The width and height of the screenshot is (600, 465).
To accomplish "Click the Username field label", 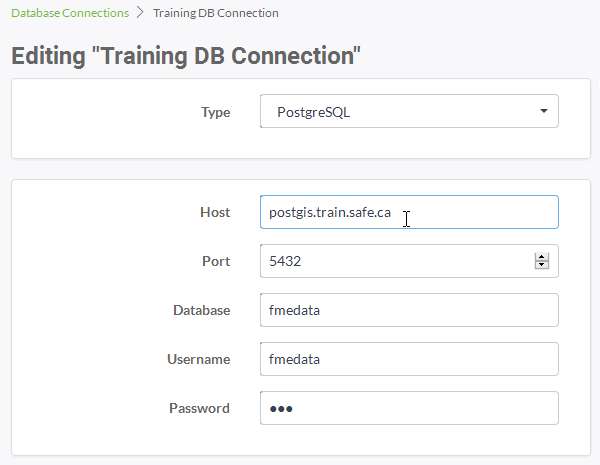I will pos(199,359).
